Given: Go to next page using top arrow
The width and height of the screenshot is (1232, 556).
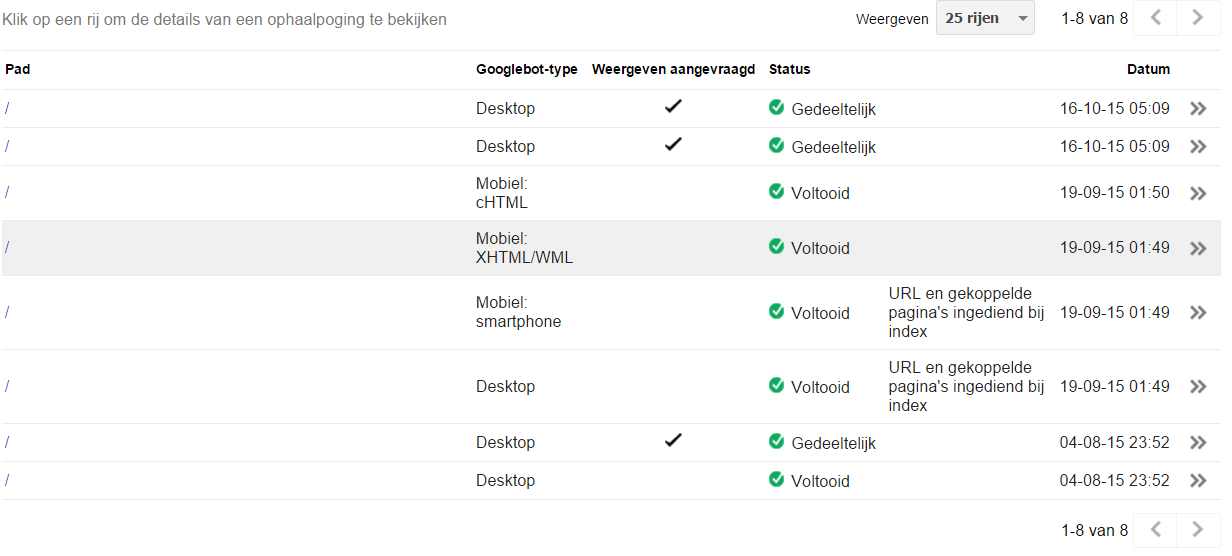Looking at the screenshot, I should (1196, 18).
